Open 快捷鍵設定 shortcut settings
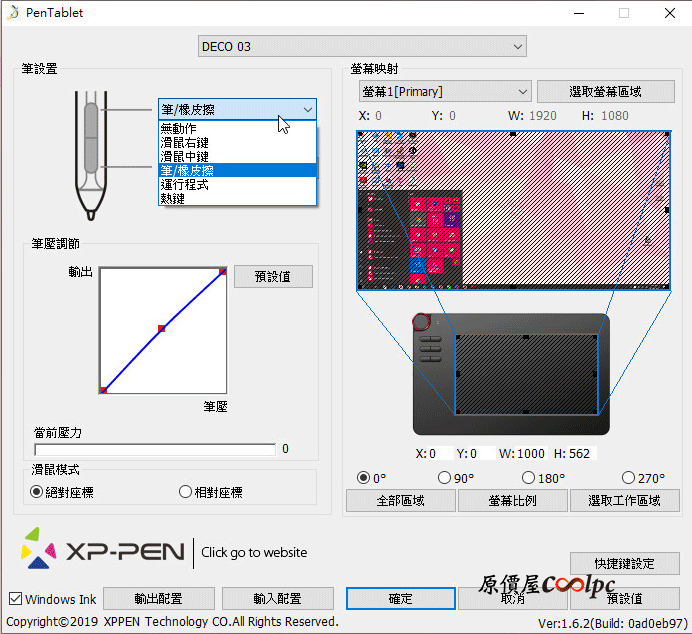The height and width of the screenshot is (634, 692). point(624,563)
